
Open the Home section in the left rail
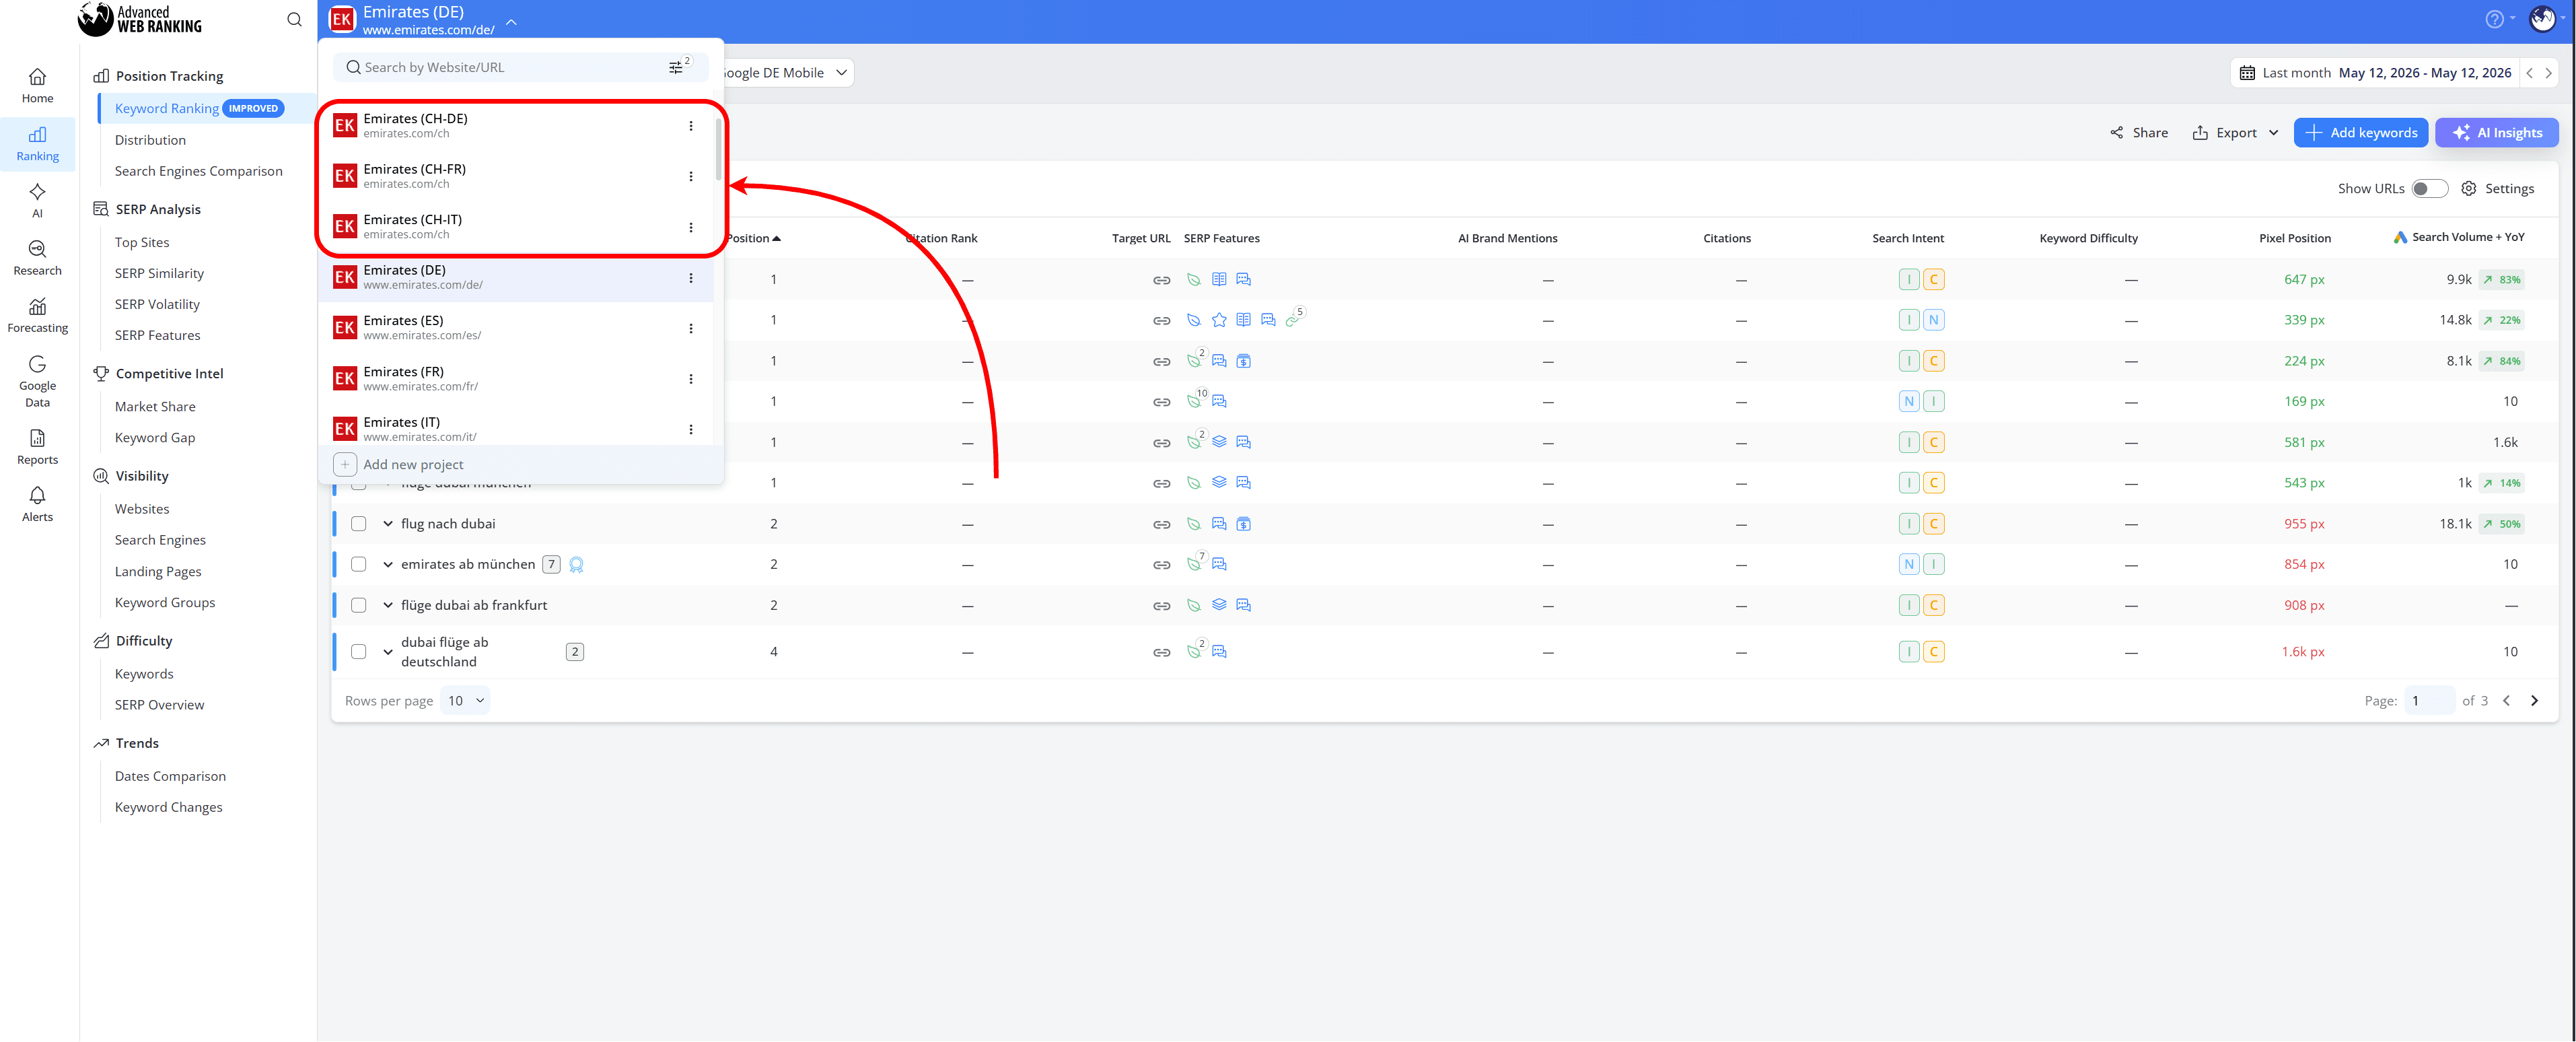pos(37,86)
